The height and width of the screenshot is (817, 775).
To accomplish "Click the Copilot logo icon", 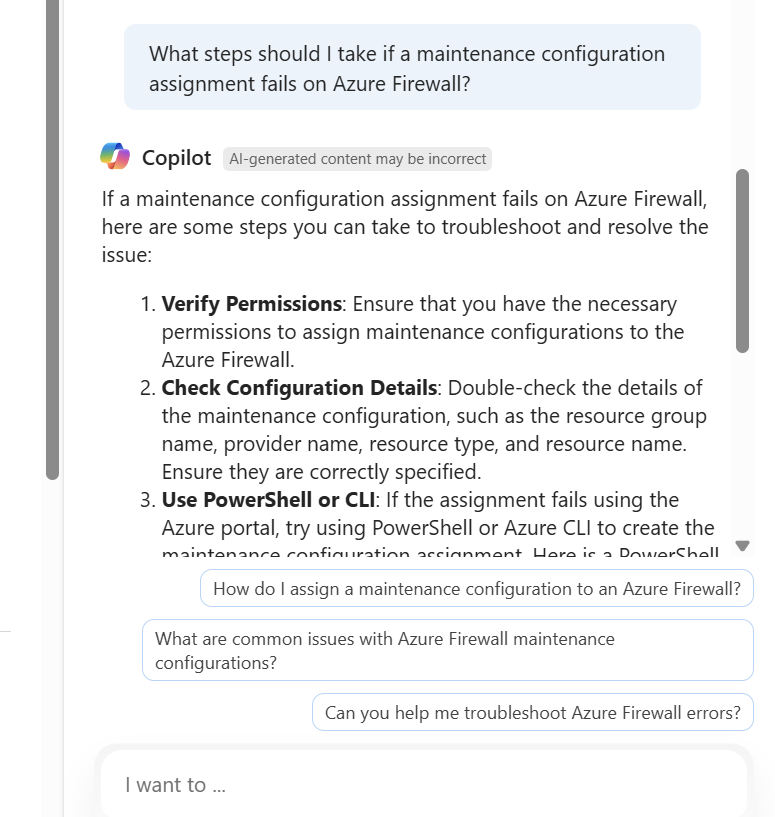I will (x=115, y=157).
